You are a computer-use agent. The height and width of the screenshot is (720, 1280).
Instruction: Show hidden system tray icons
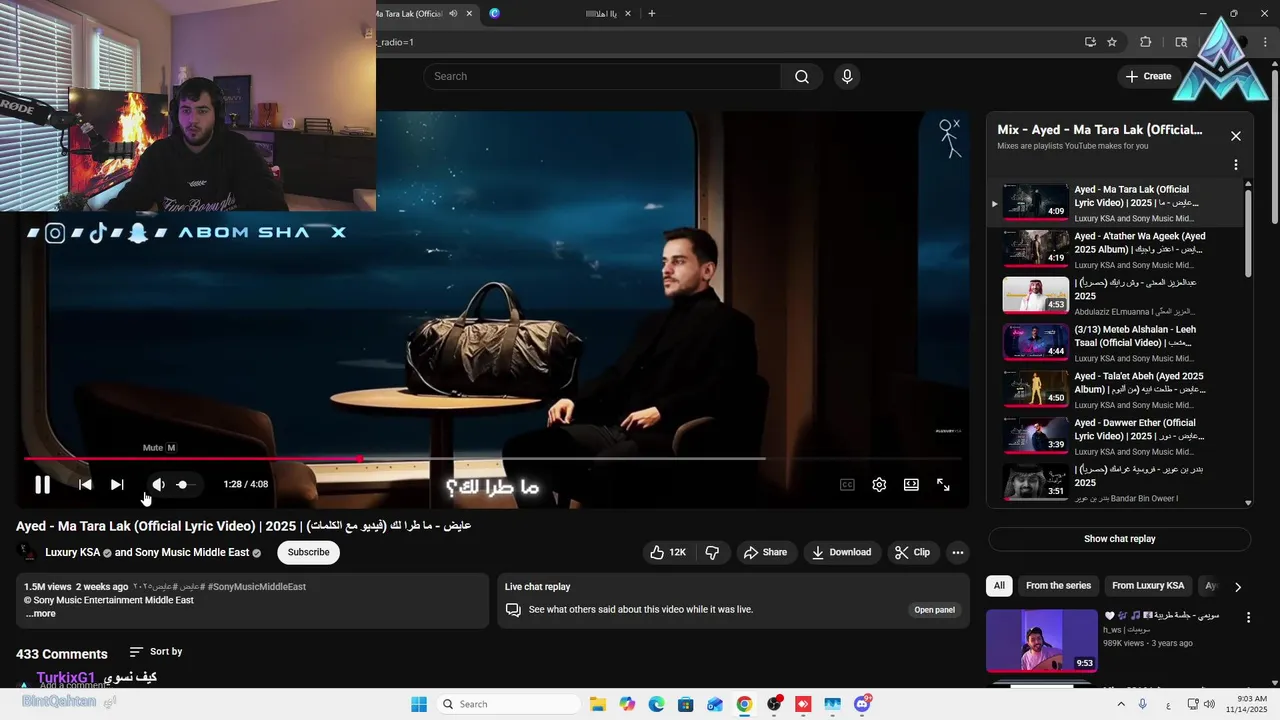[1121, 704]
